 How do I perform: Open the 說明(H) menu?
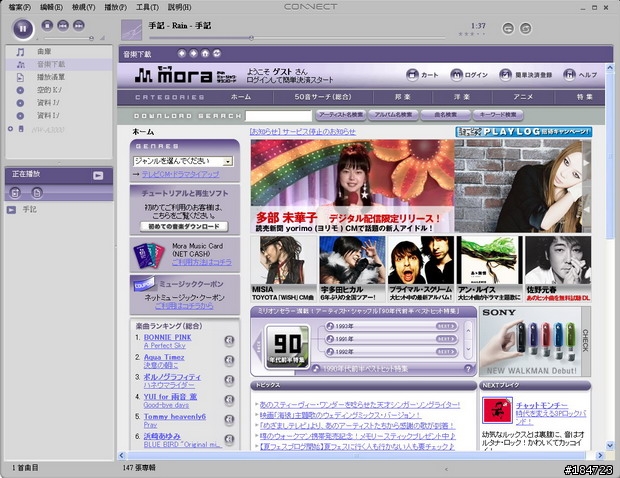click(x=180, y=7)
